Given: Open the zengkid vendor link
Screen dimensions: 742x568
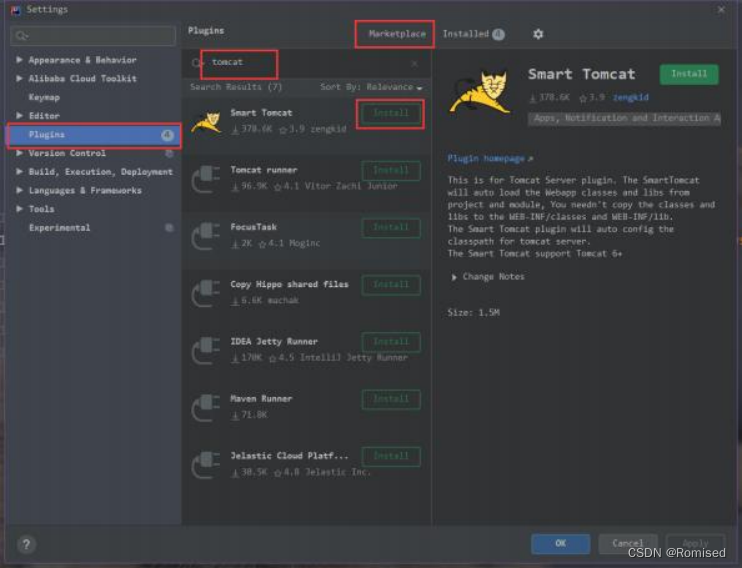Looking at the screenshot, I should [x=630, y=98].
